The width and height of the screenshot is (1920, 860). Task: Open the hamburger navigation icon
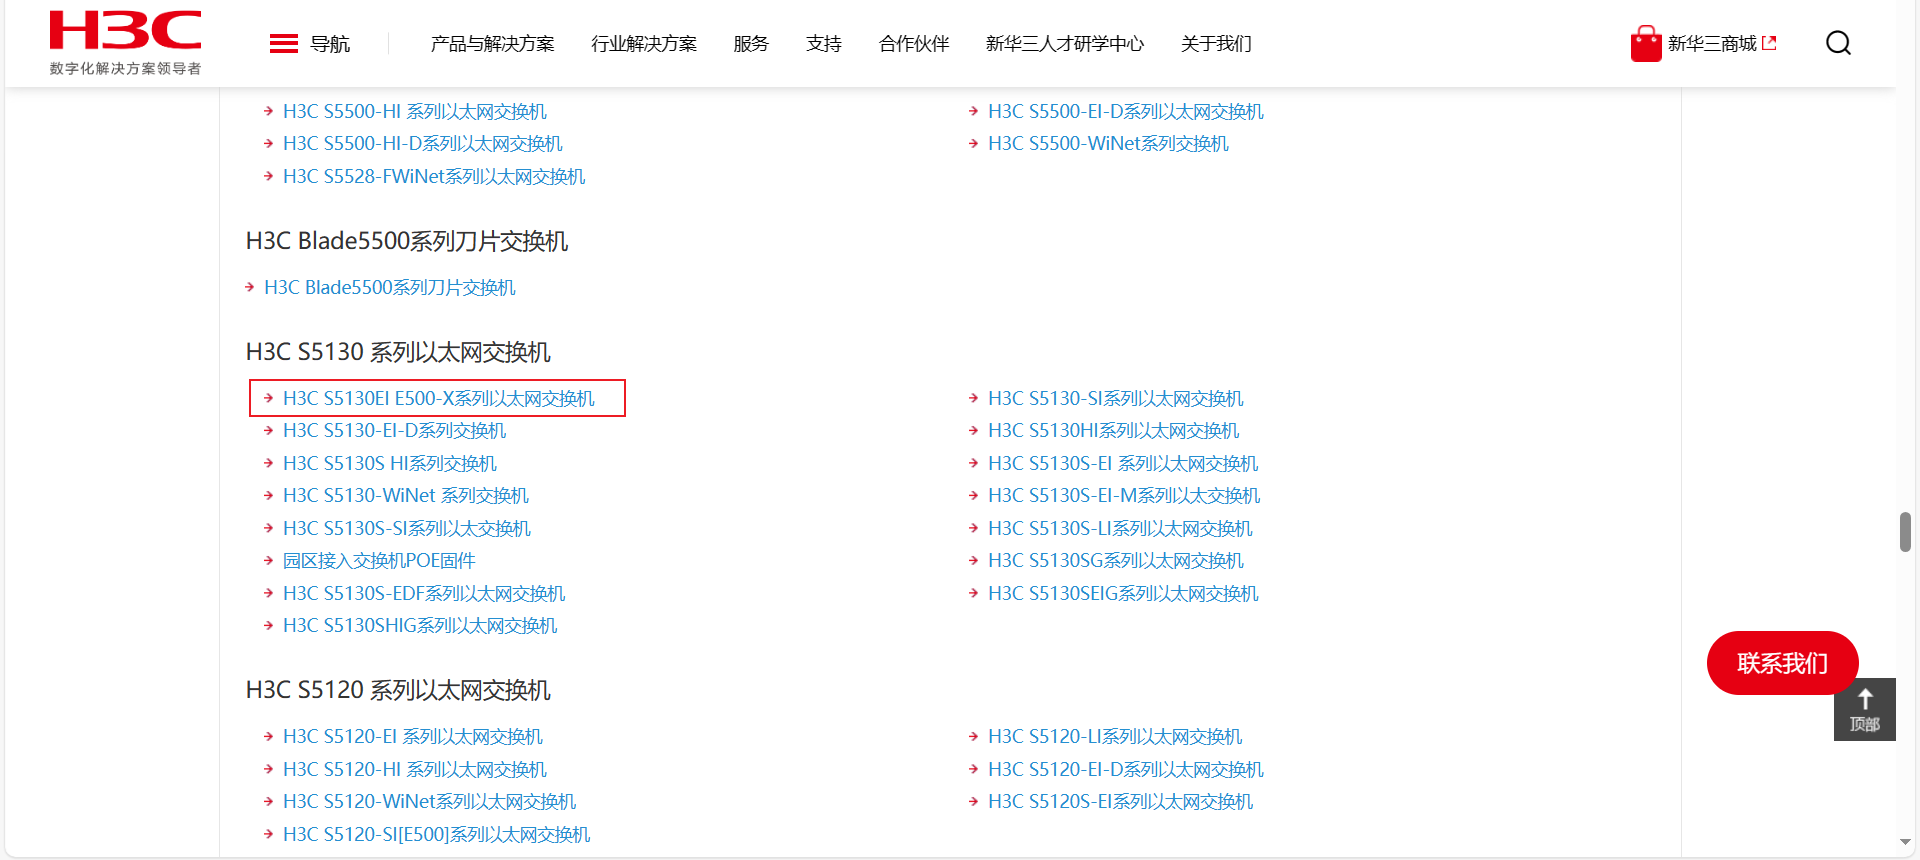click(x=284, y=44)
